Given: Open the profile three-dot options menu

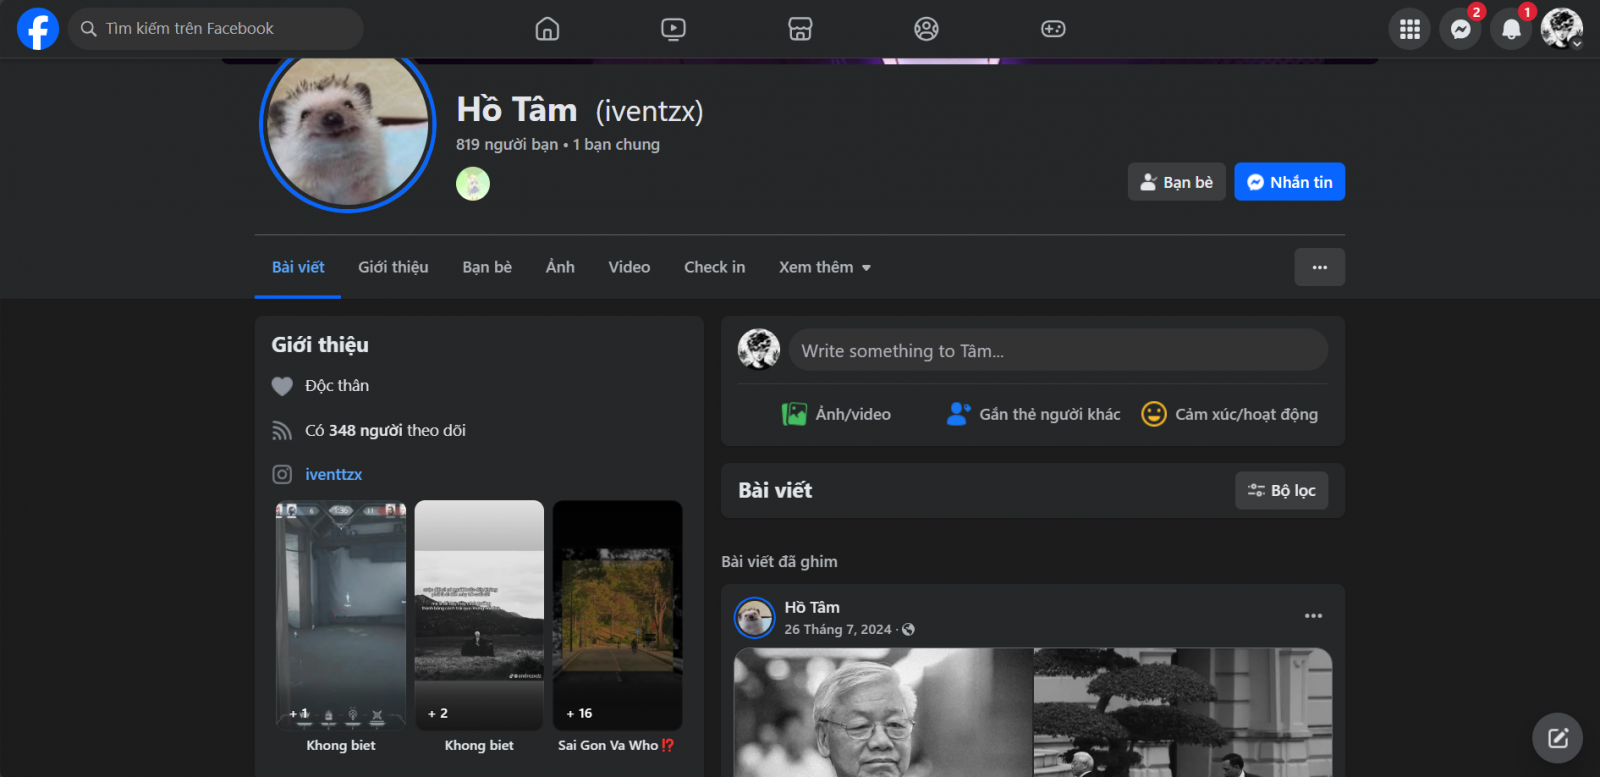Looking at the screenshot, I should point(1319,267).
